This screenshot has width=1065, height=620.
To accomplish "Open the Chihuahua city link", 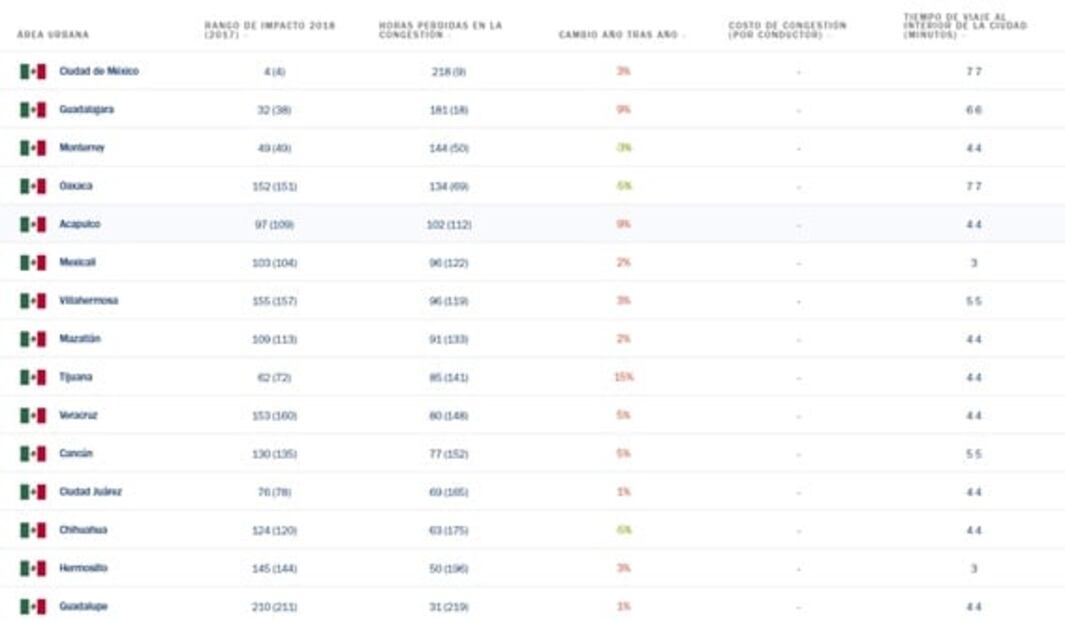I will click(83, 530).
